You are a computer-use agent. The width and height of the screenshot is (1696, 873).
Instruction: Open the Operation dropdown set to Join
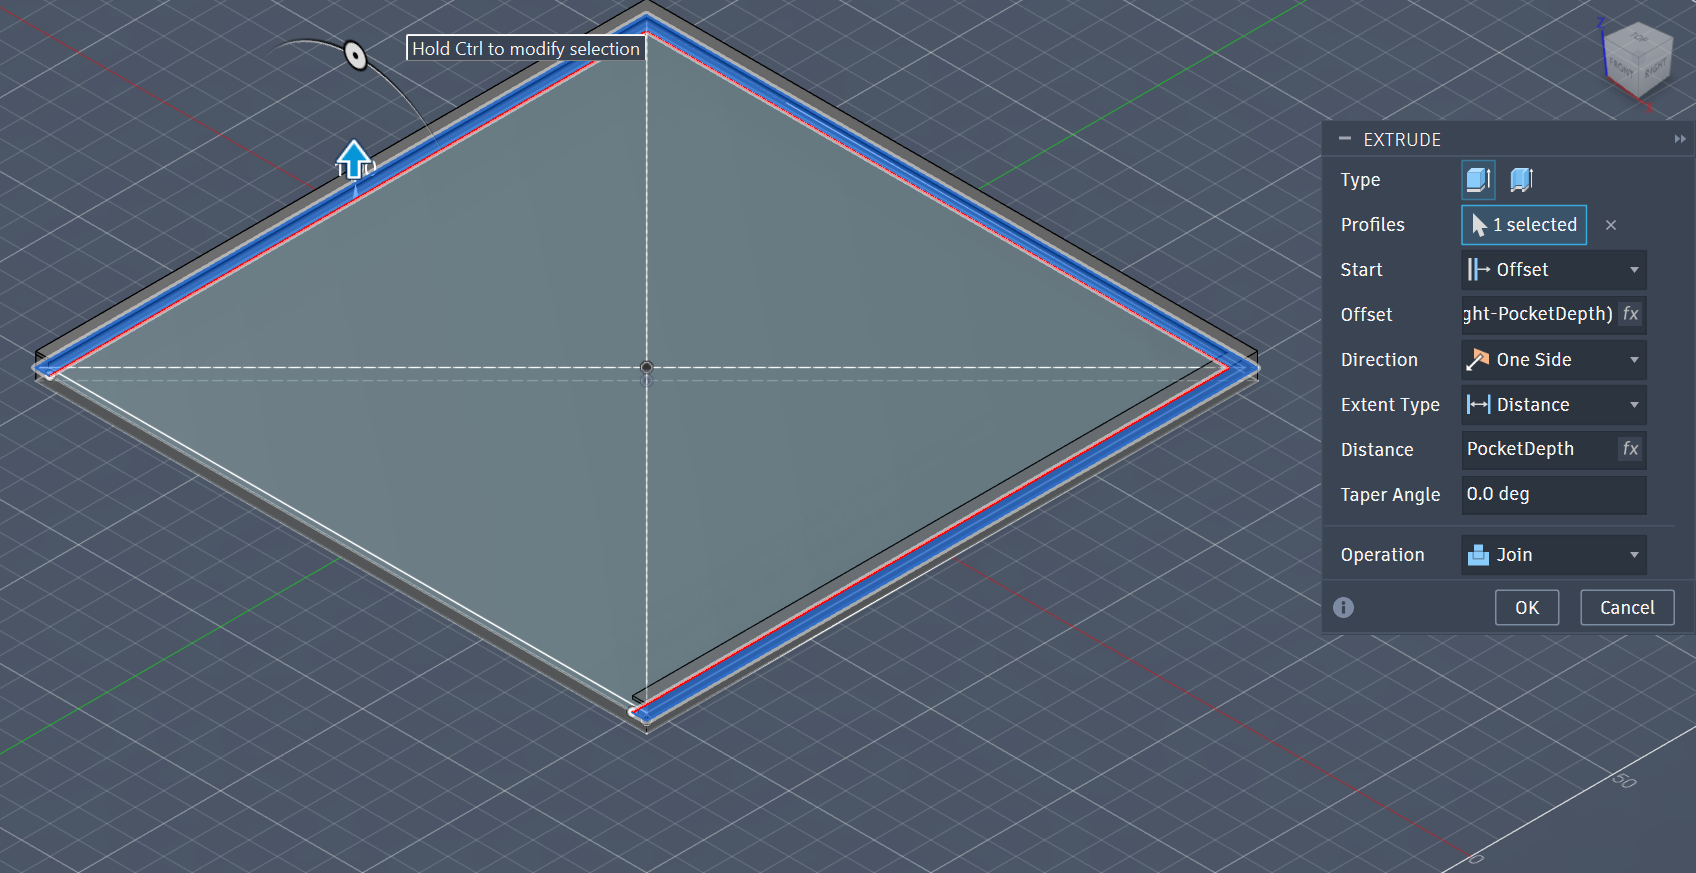coord(1554,555)
